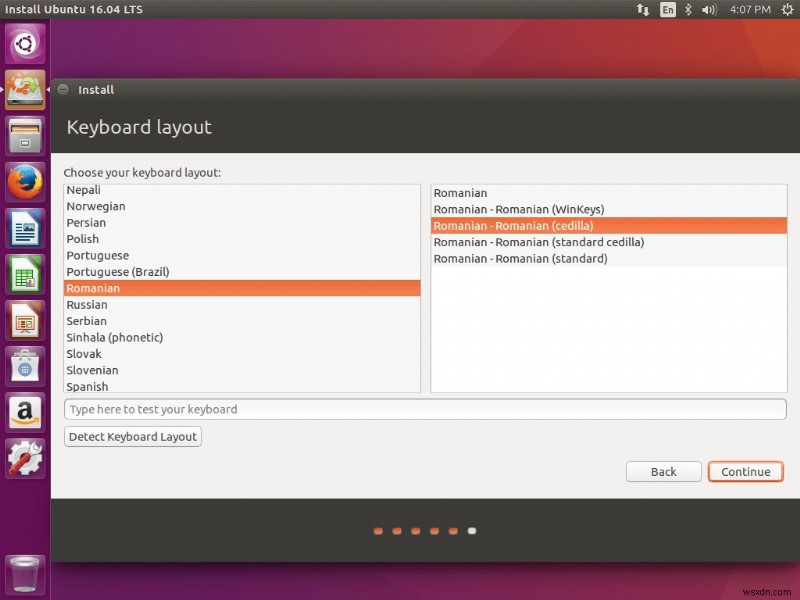Open Ubuntu Software Center icon

point(24,363)
